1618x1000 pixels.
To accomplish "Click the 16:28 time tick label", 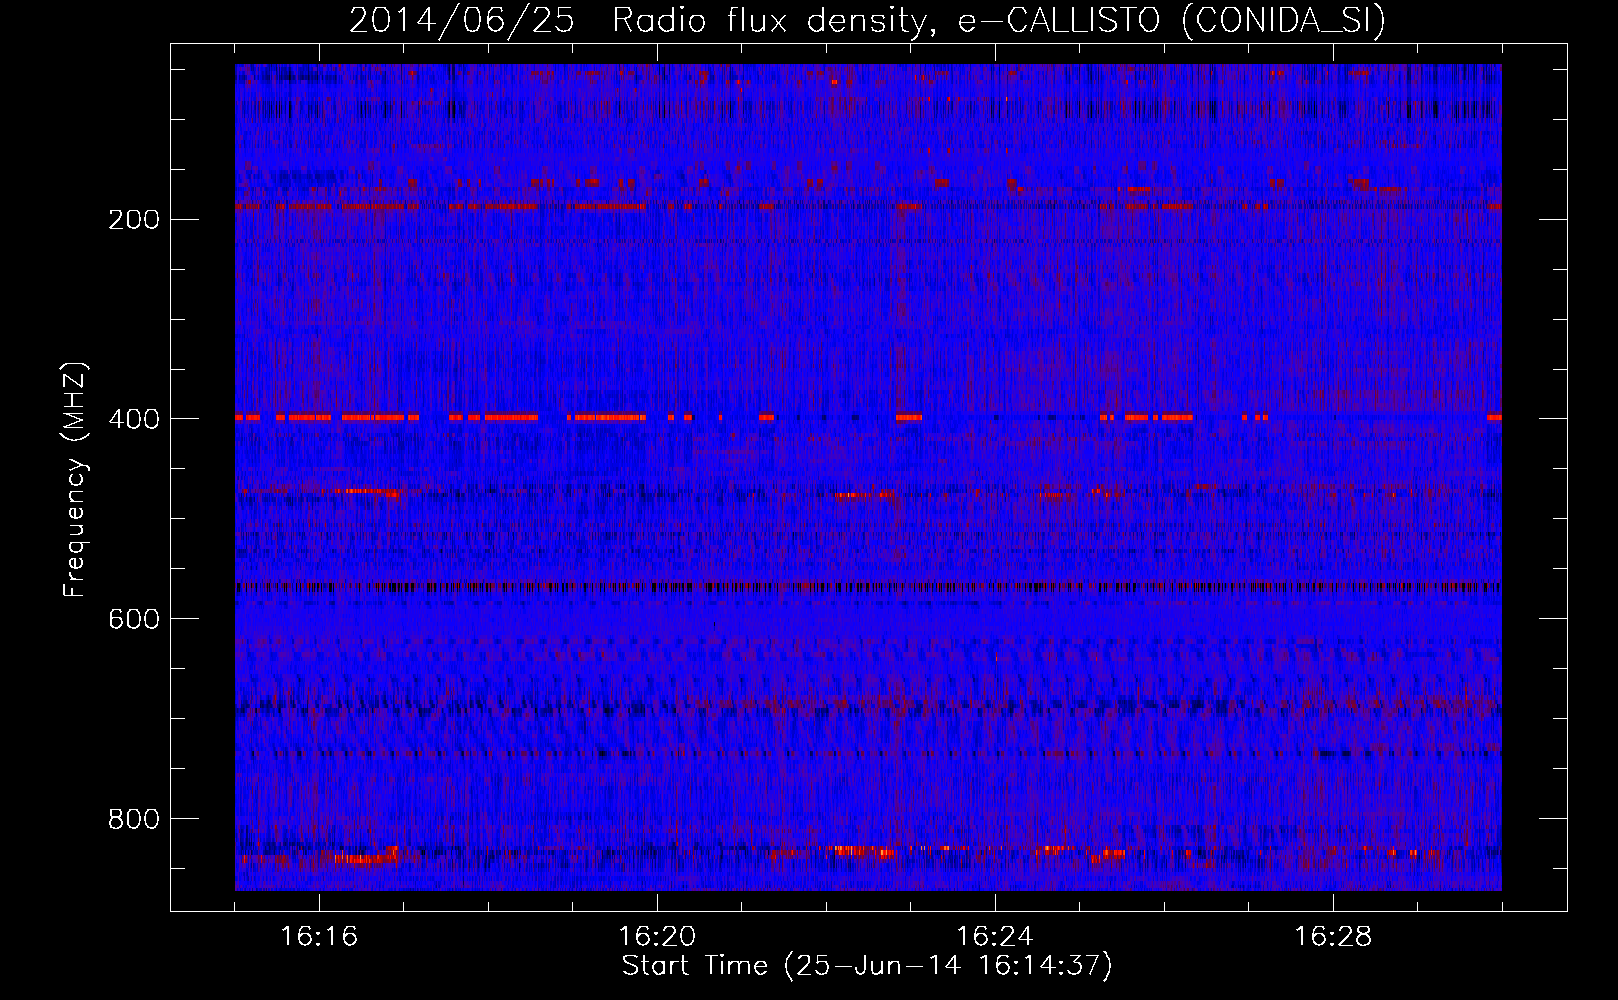I will 1333,937.
